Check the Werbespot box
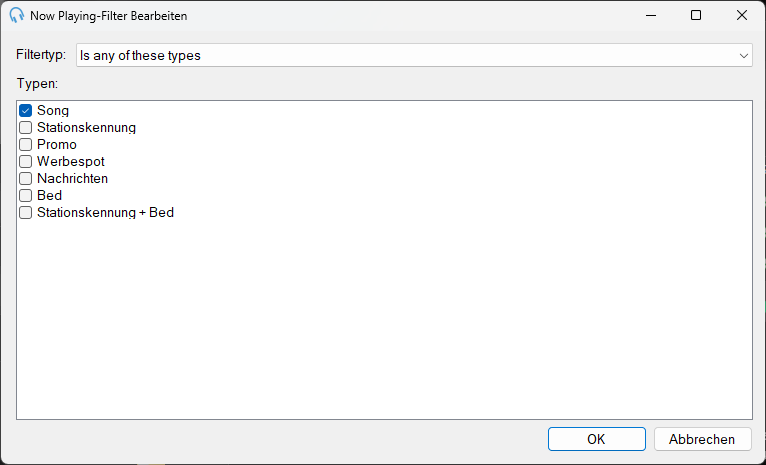 (25, 162)
